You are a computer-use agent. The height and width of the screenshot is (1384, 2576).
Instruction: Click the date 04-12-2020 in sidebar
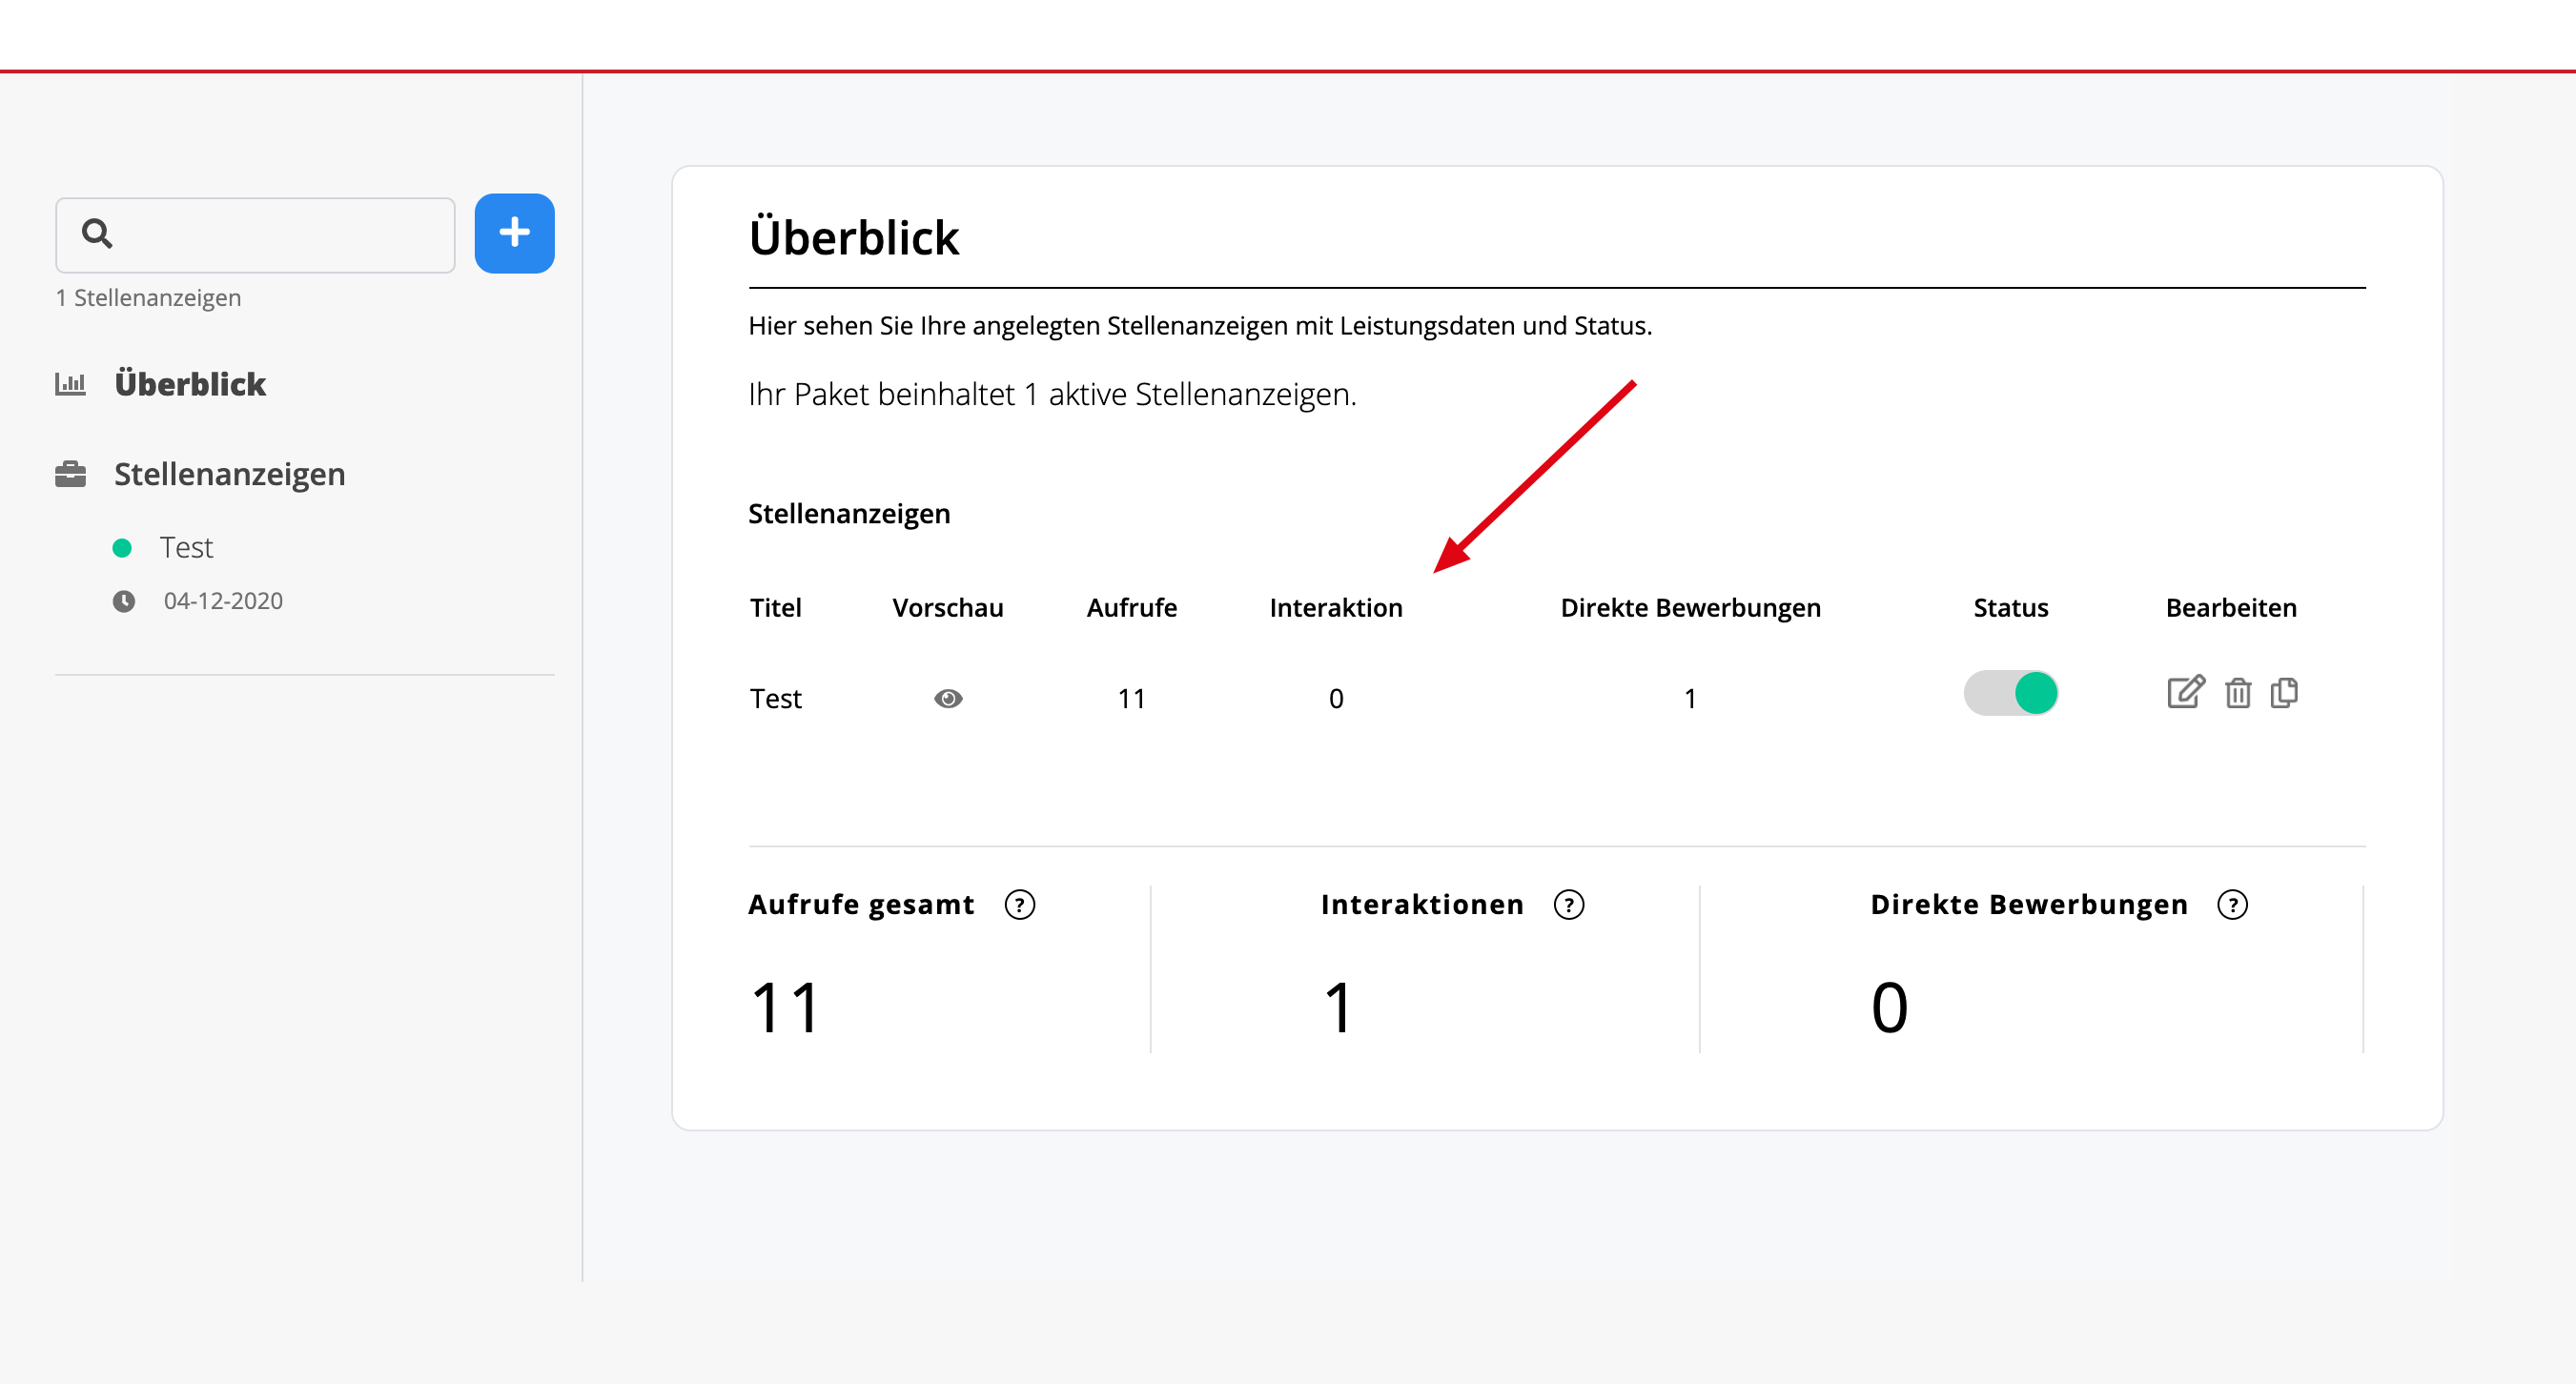223,601
